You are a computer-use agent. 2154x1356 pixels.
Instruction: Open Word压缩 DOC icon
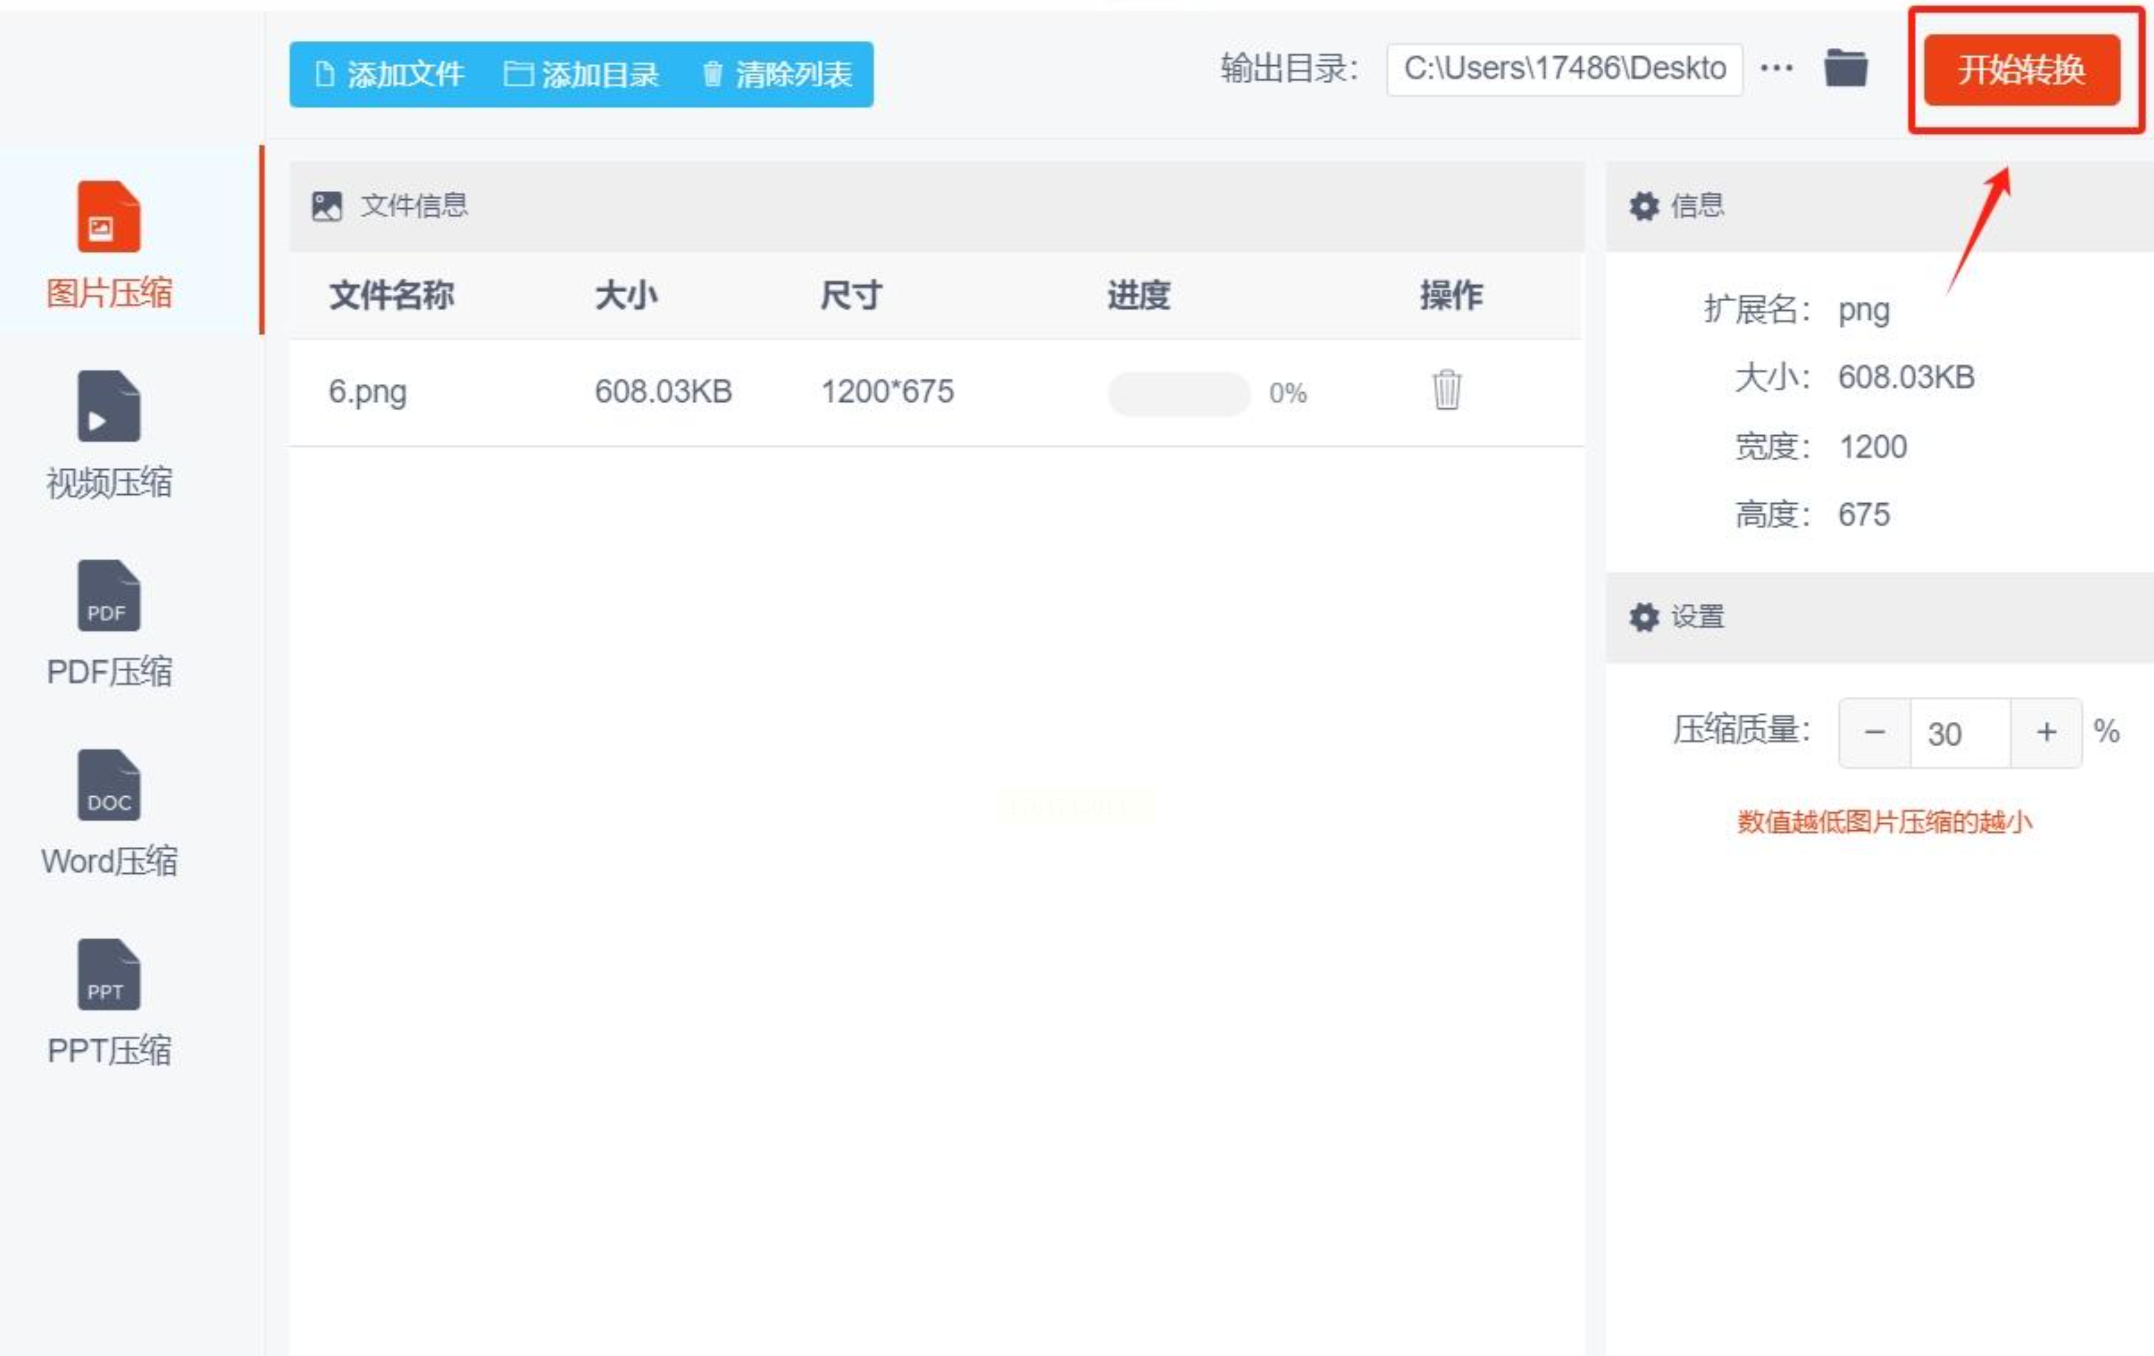coord(108,785)
